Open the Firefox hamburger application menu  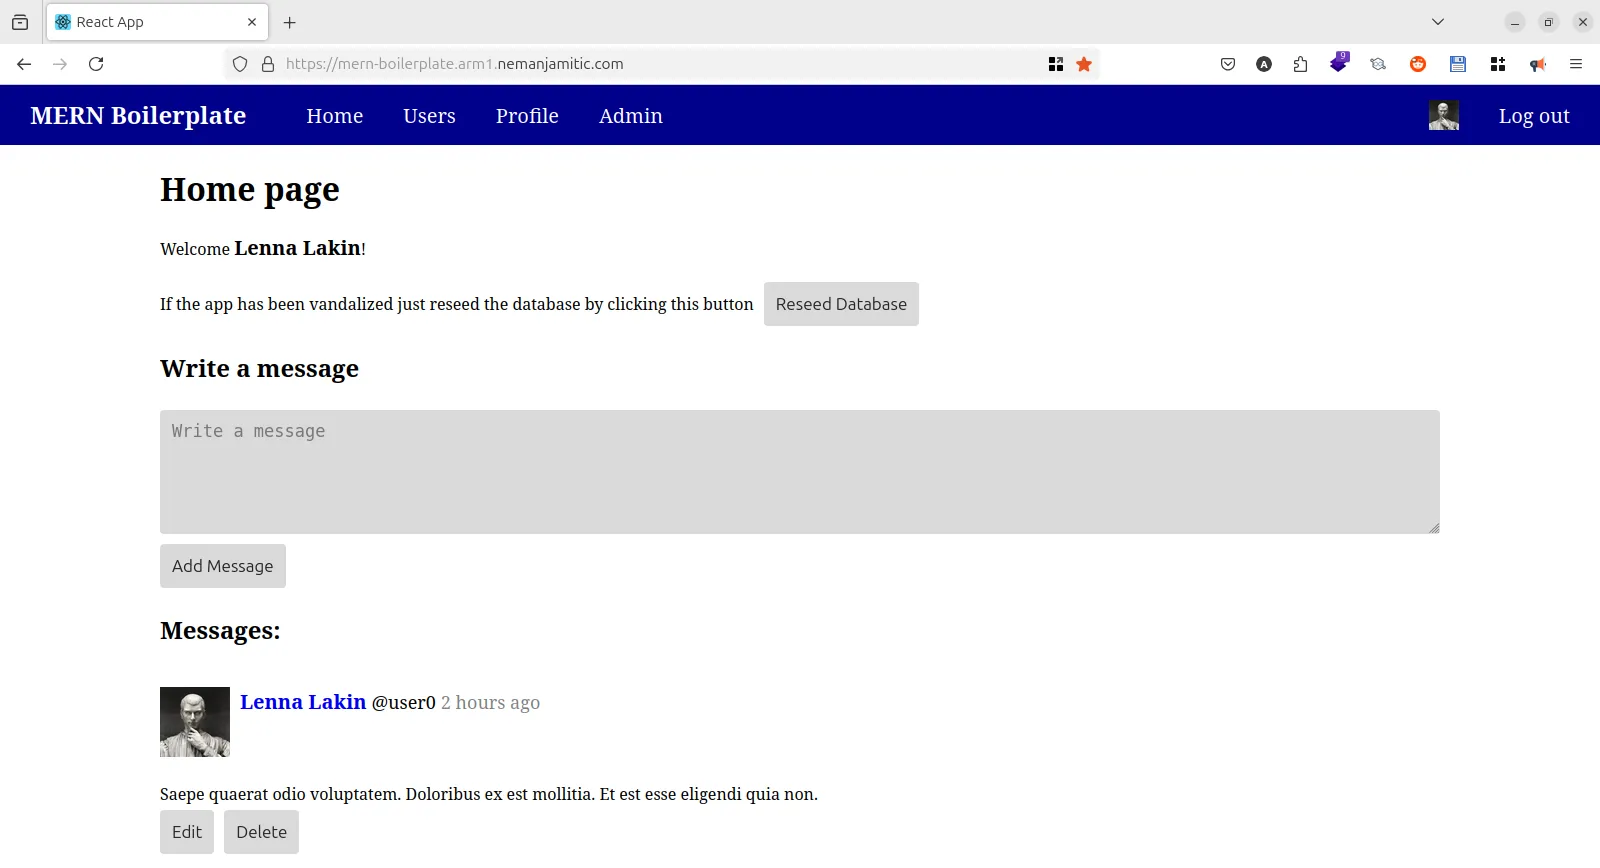coord(1576,64)
